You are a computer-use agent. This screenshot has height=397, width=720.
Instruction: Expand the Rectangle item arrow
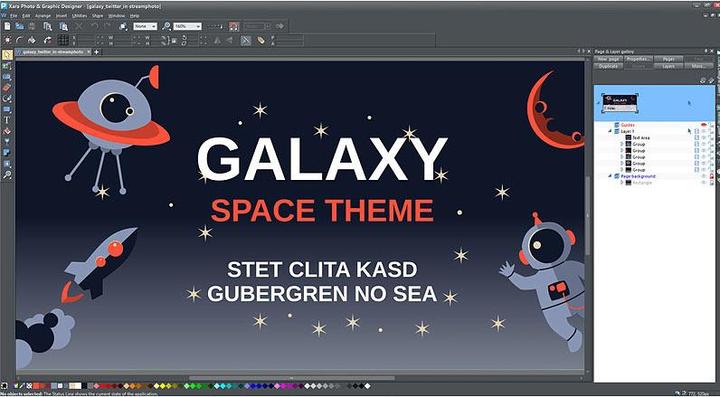tap(622, 183)
